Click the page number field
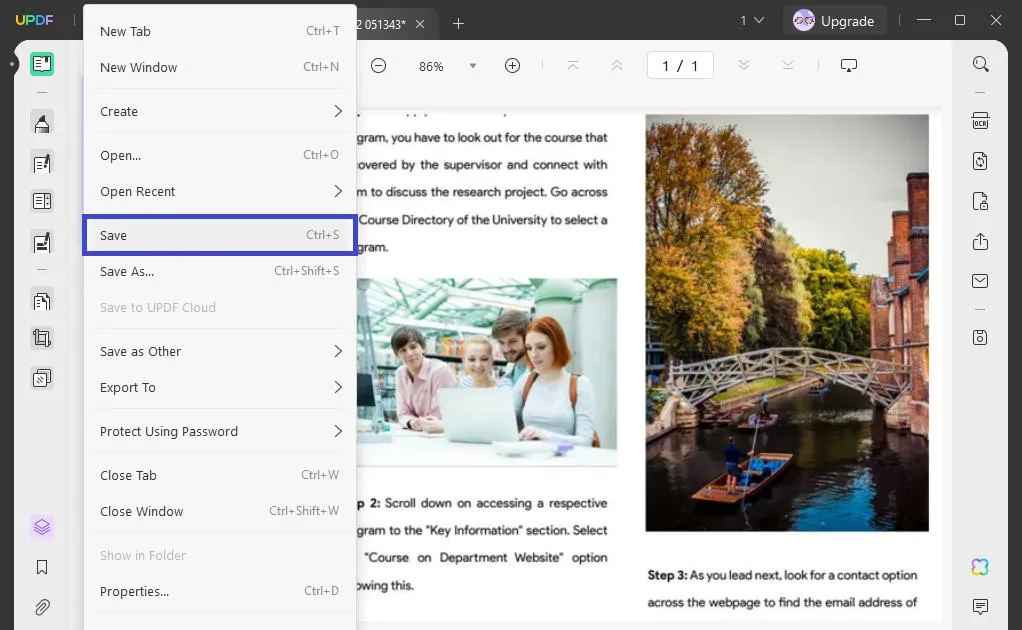The image size is (1022, 630). [680, 64]
